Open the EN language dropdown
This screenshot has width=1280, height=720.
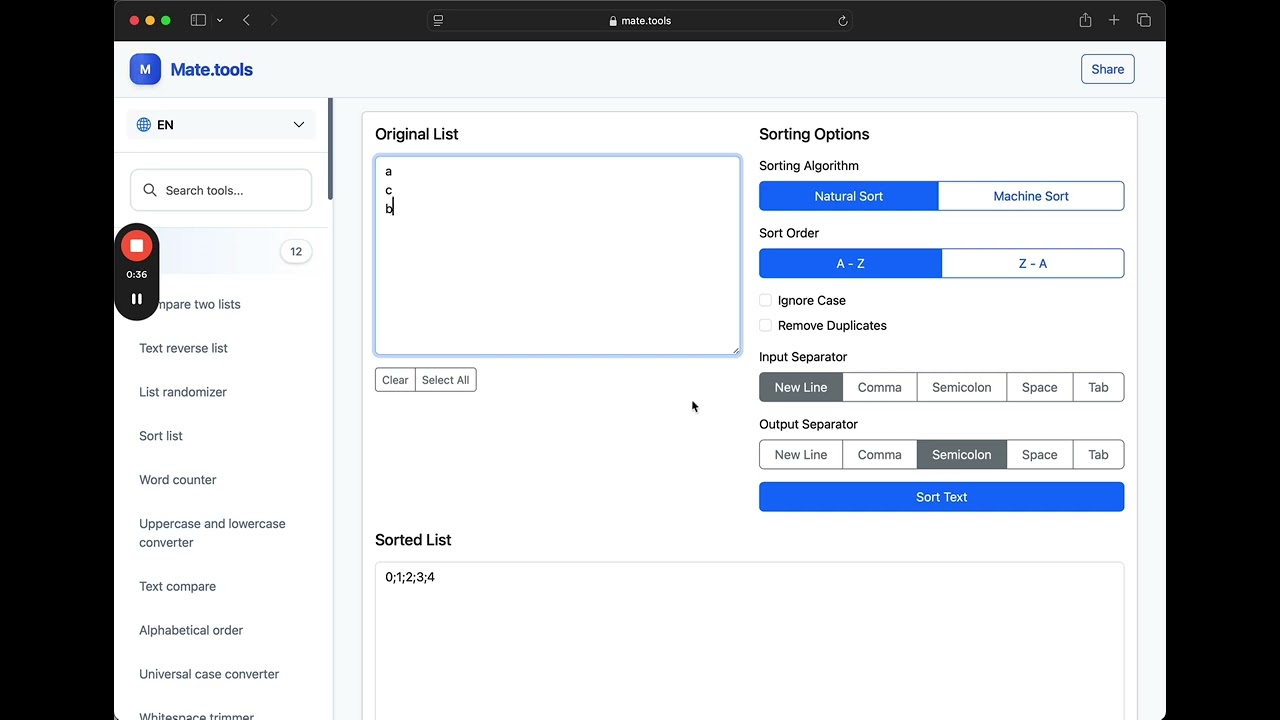point(221,125)
